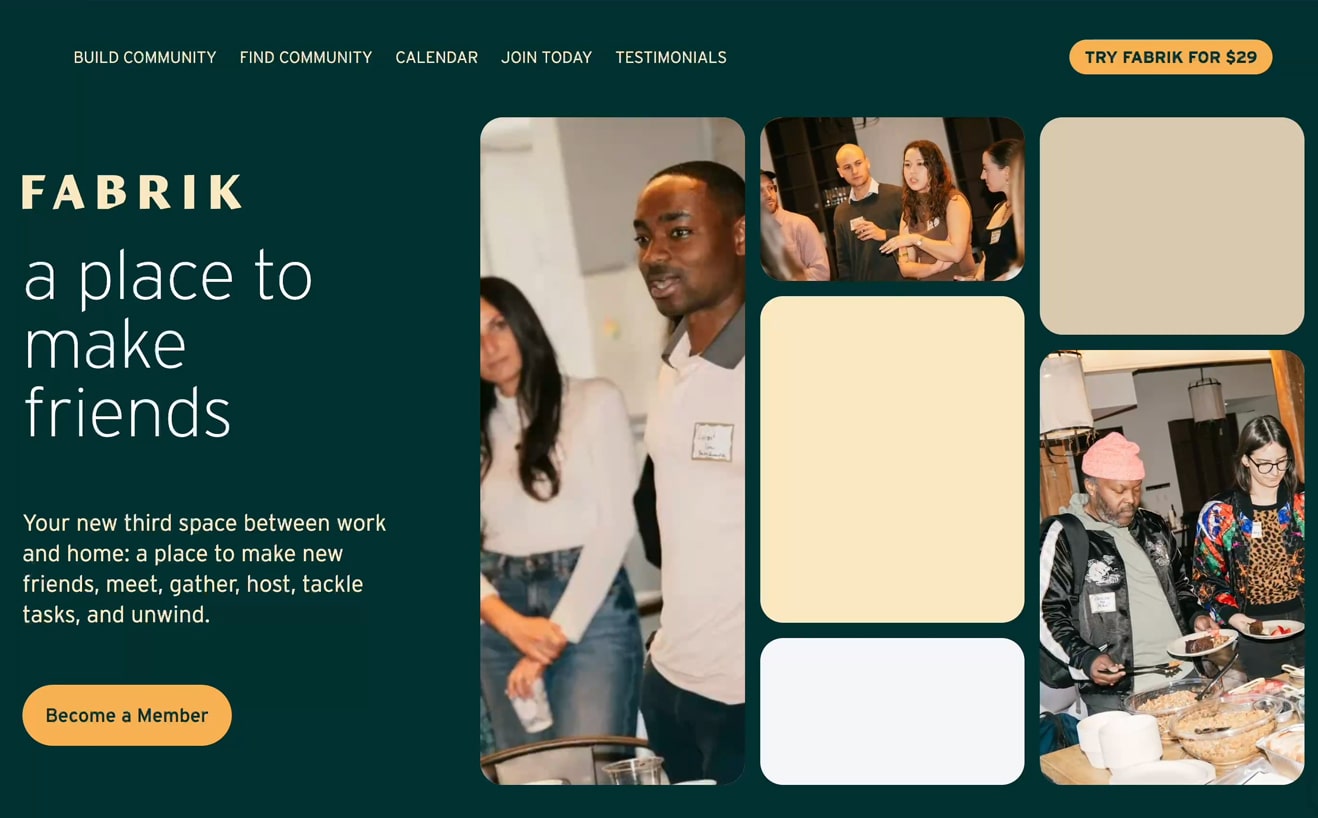1318x818 pixels.
Task: Select Join Today in the top menu
Action: (x=547, y=58)
